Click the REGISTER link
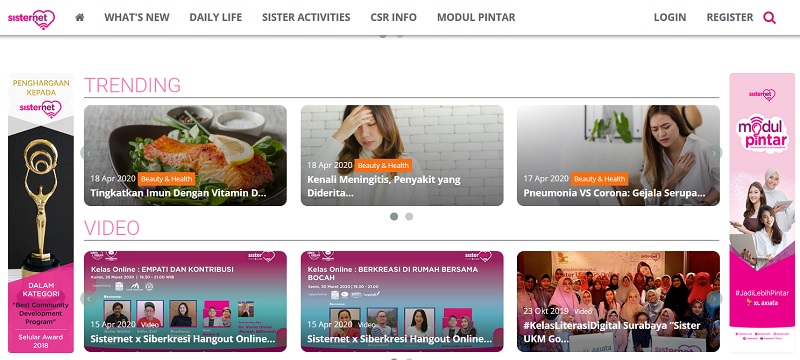Image resolution: width=800 pixels, height=360 pixels. (730, 17)
